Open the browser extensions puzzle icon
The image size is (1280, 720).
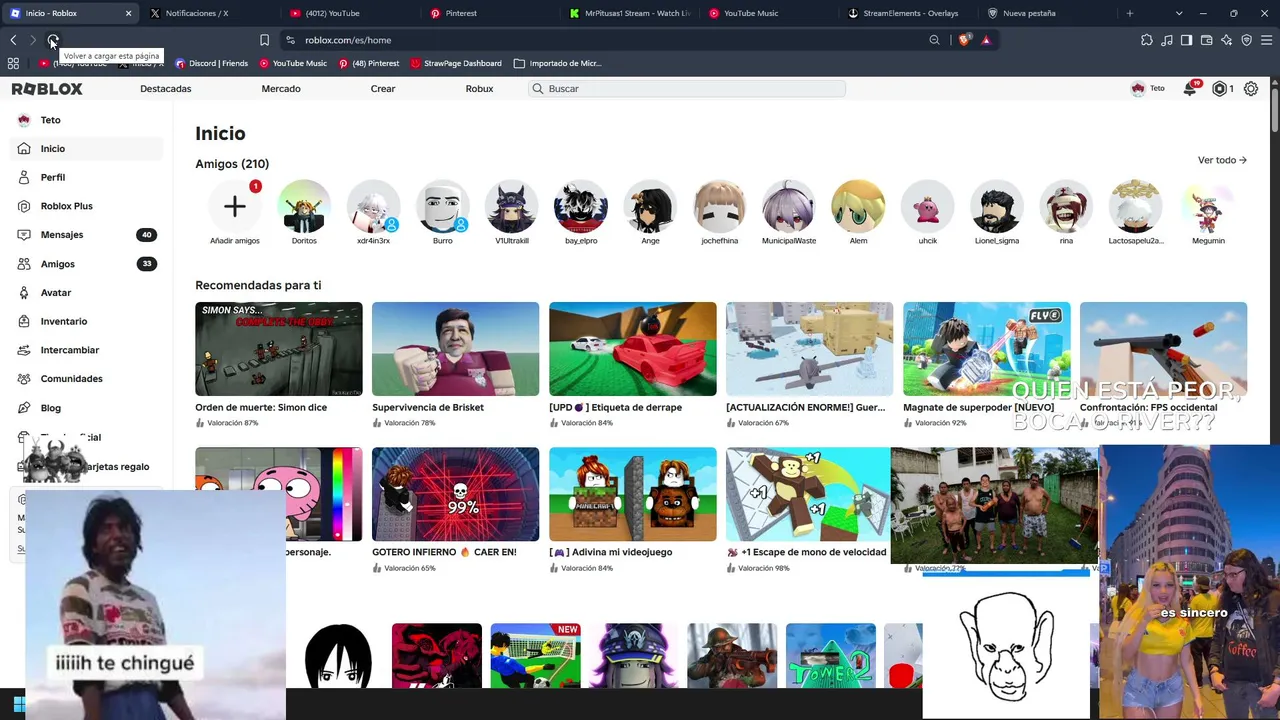(1147, 40)
